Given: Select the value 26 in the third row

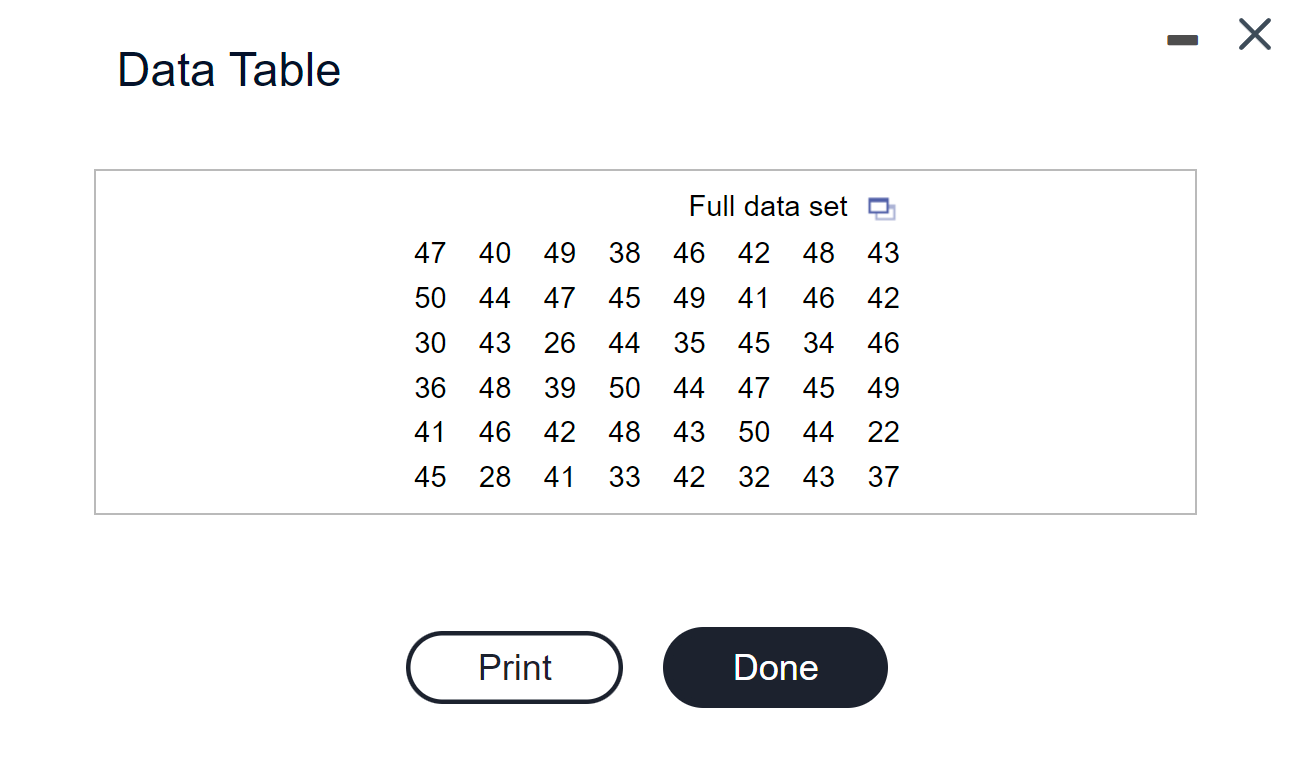Looking at the screenshot, I should coord(559,343).
